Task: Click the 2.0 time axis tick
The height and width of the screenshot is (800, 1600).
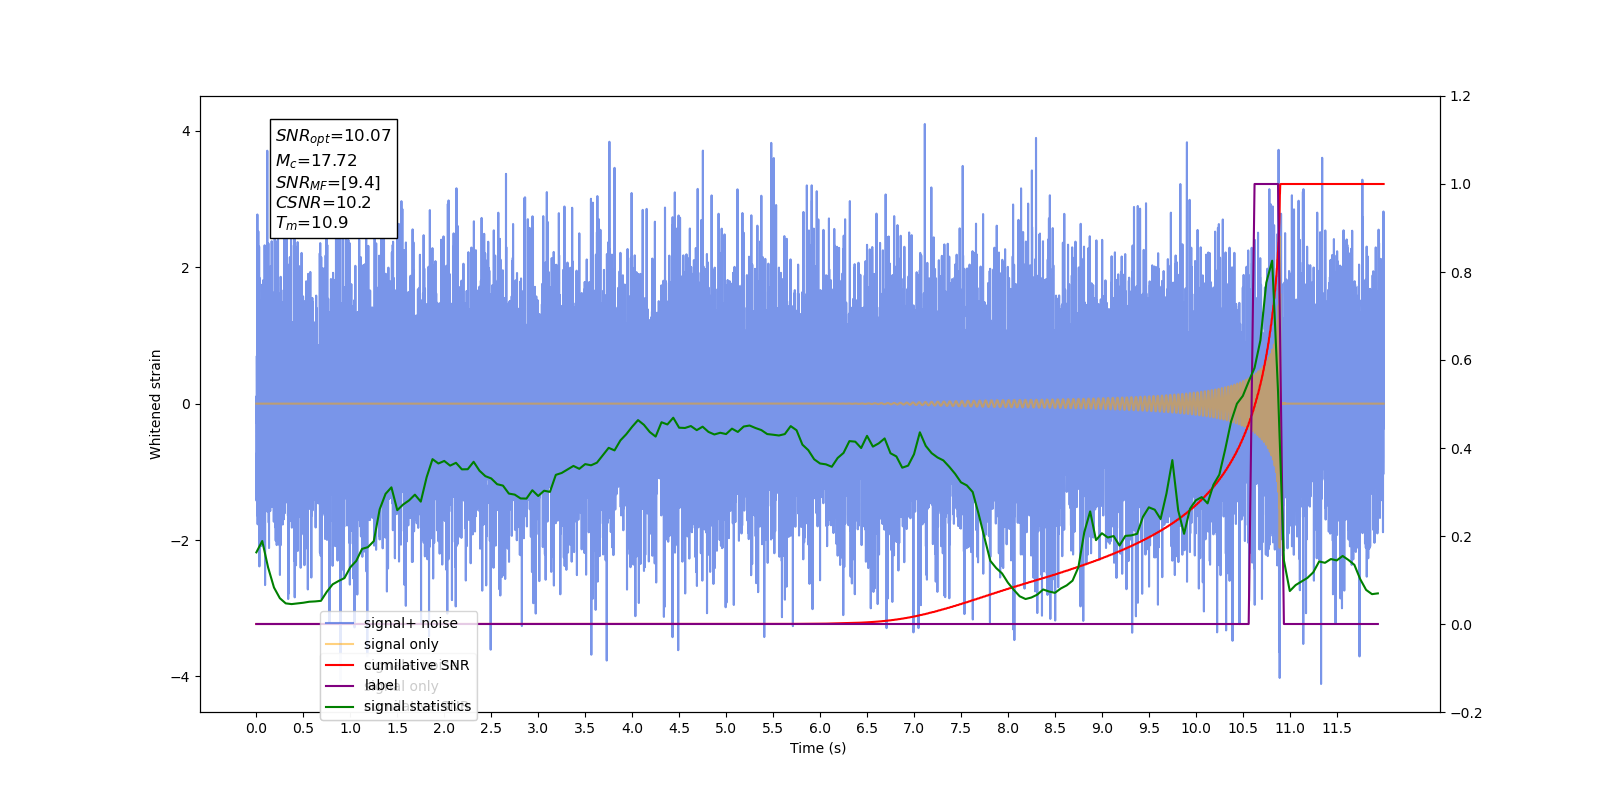Action: pyautogui.click(x=444, y=728)
